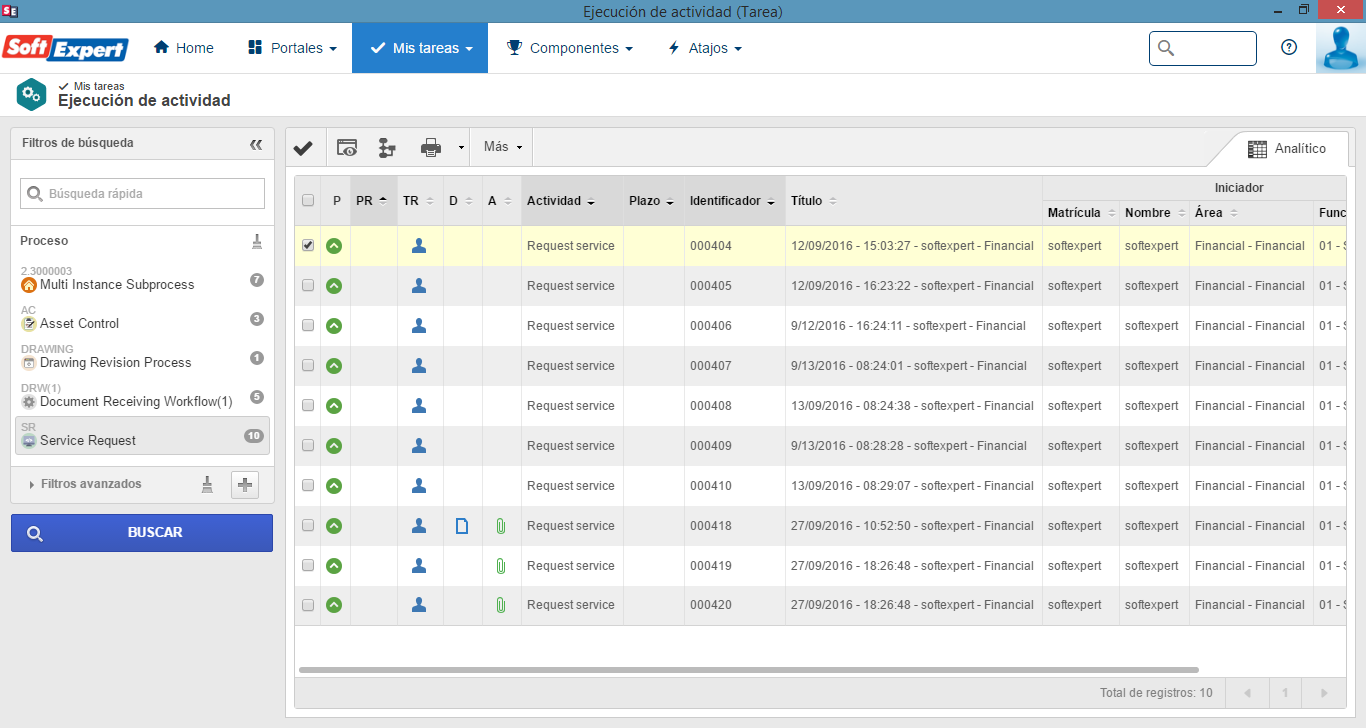Toggle the select-all checkbox in table header
This screenshot has height=728, width=1366.
pyautogui.click(x=308, y=200)
